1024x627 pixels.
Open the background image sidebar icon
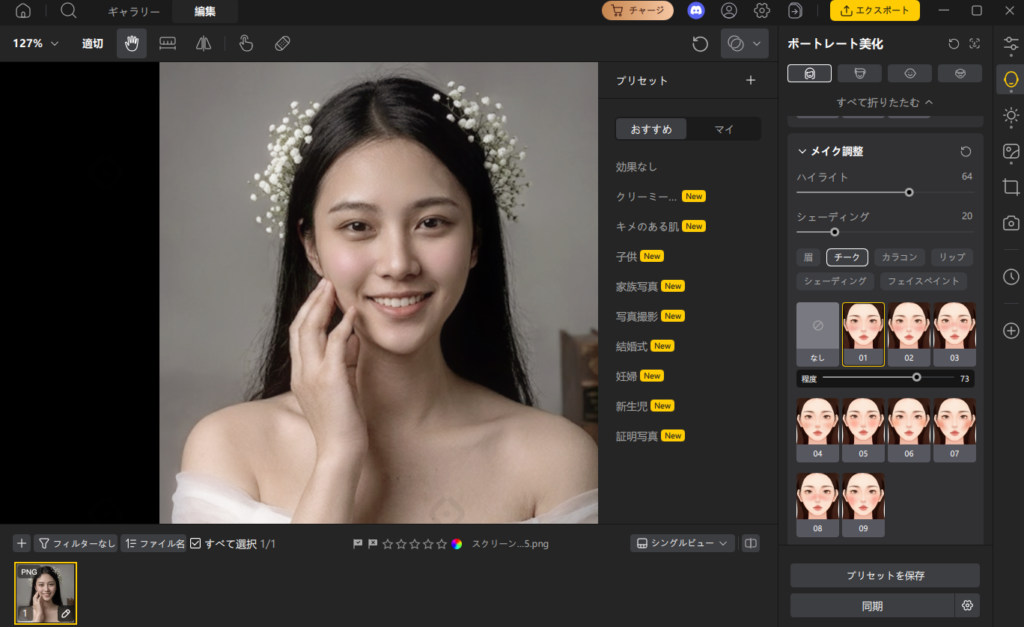coord(1011,152)
